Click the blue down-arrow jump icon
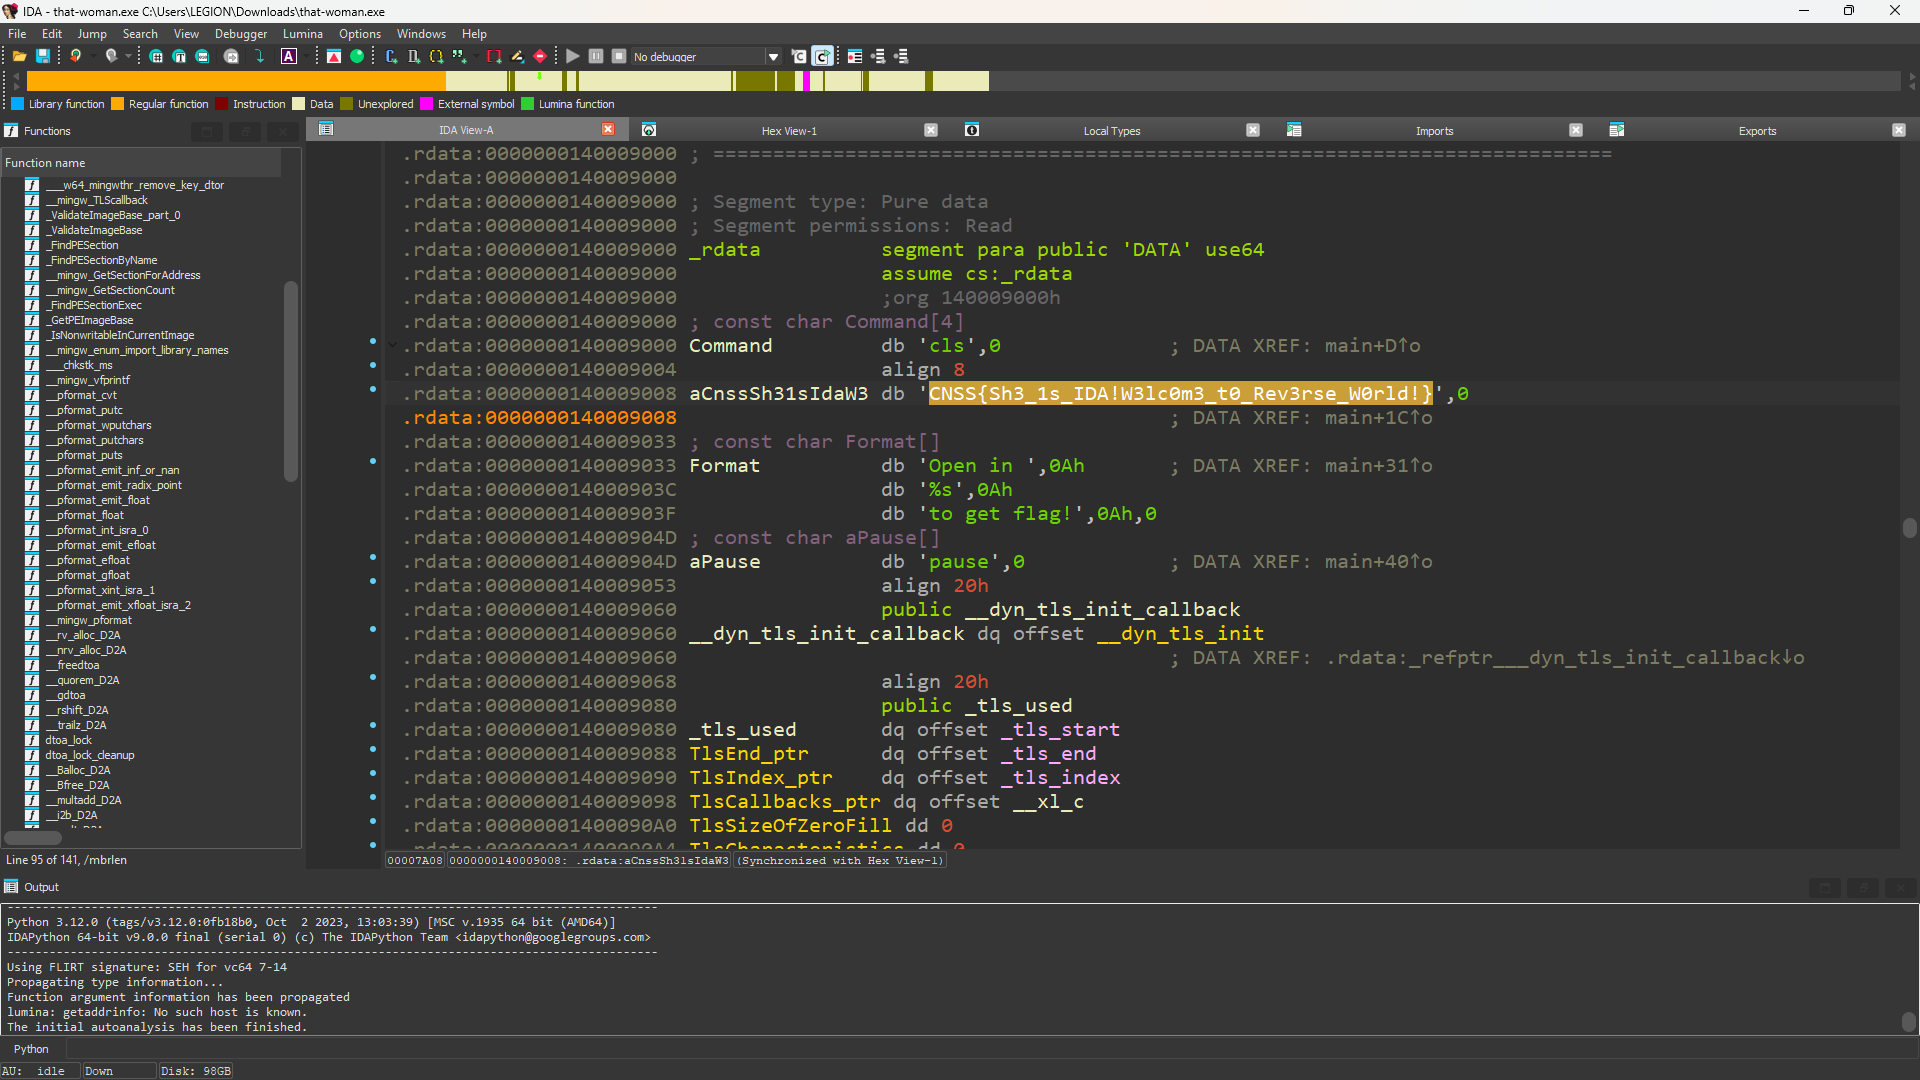Screen dimensions: 1920x1080 260,57
